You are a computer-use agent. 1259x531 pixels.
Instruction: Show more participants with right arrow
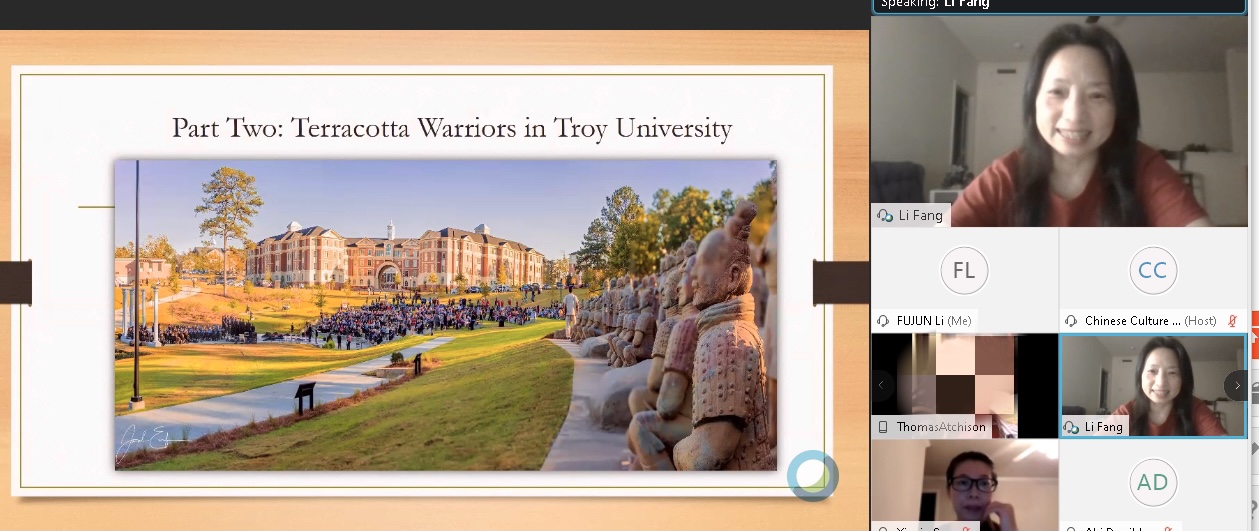tap(1237, 385)
